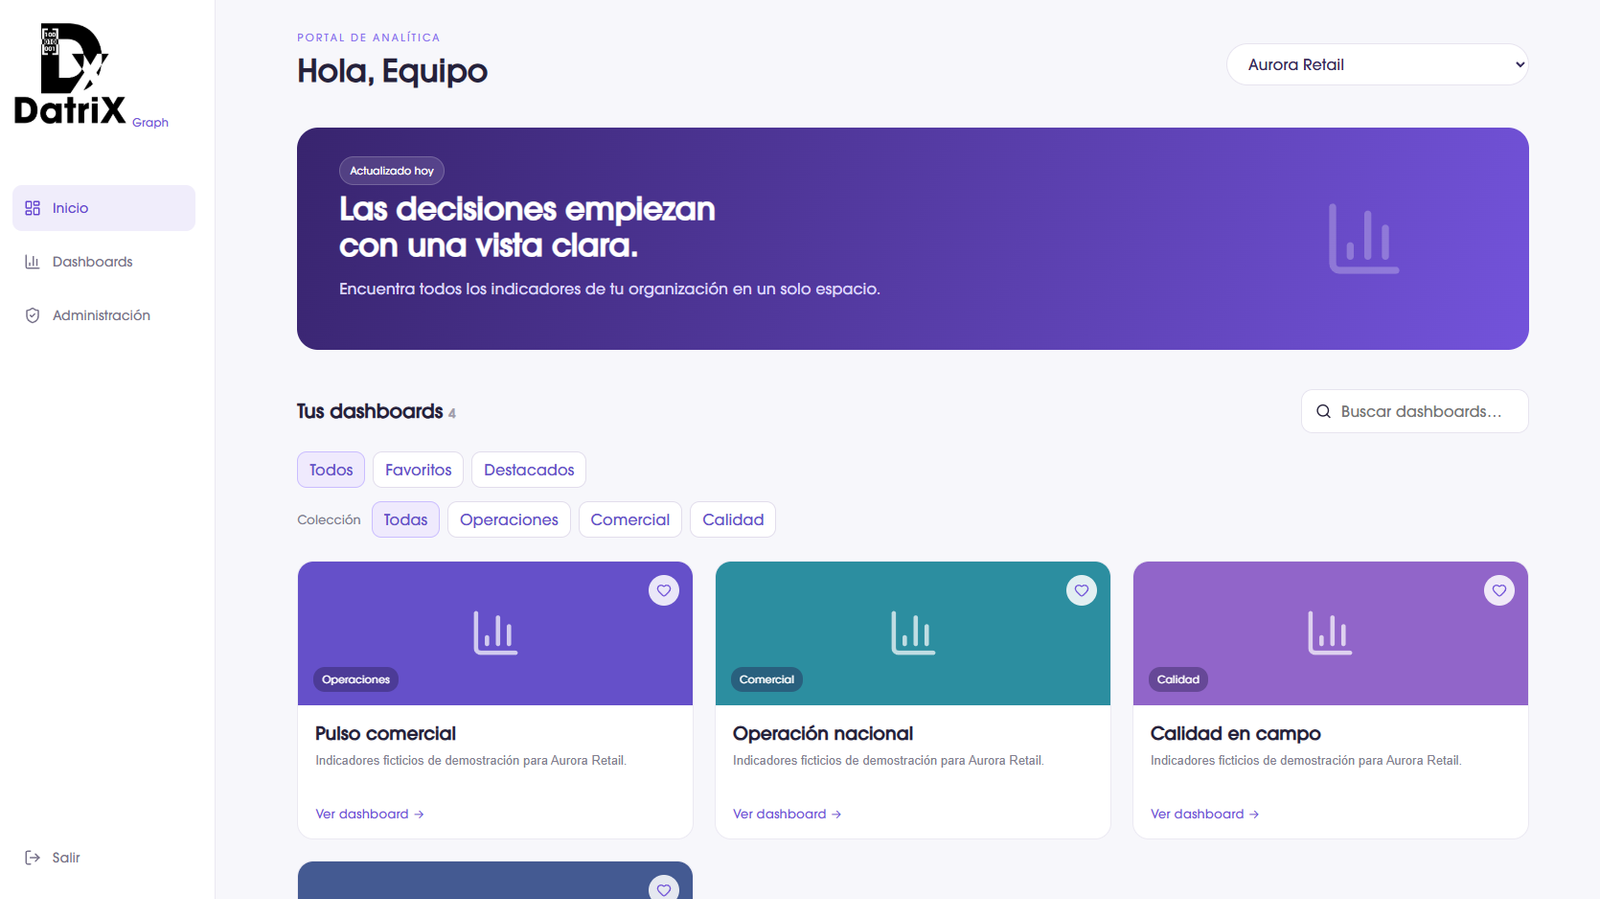1600x899 pixels.
Task: Click the Graph label beside the logo
Action: point(150,122)
